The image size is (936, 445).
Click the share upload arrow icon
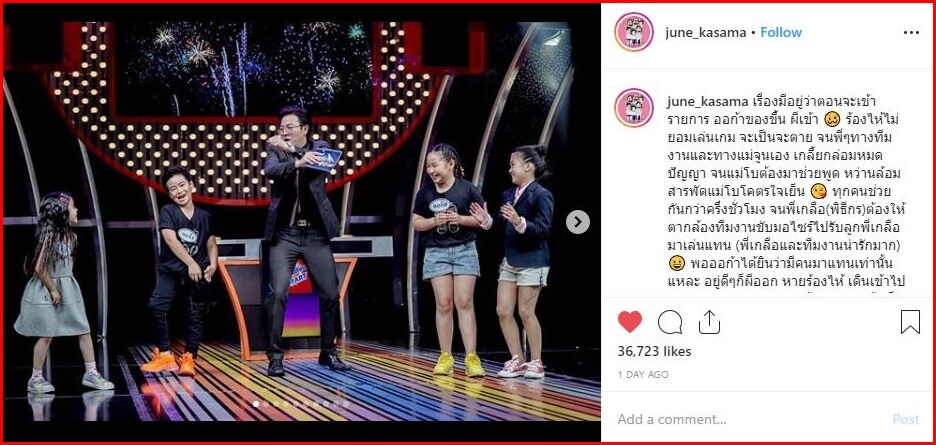coord(709,322)
